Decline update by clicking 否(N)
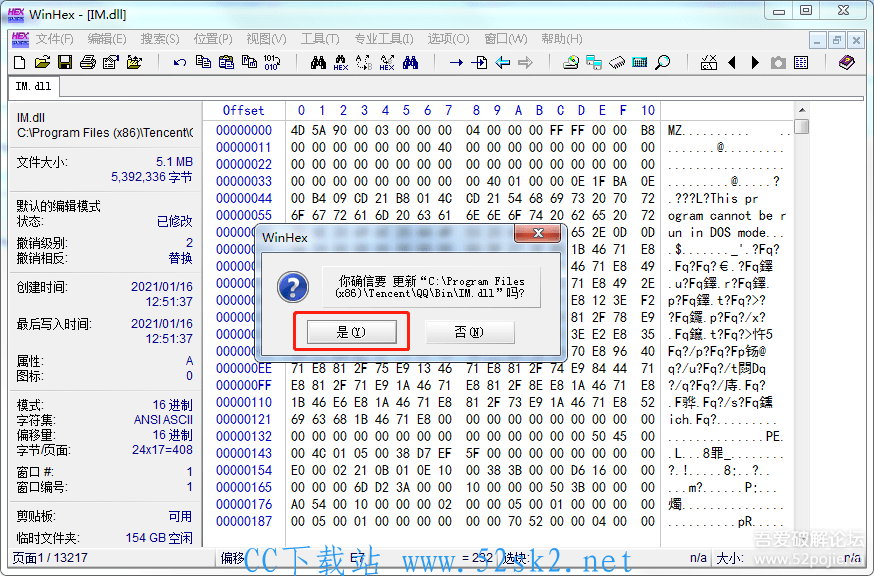 [469, 332]
